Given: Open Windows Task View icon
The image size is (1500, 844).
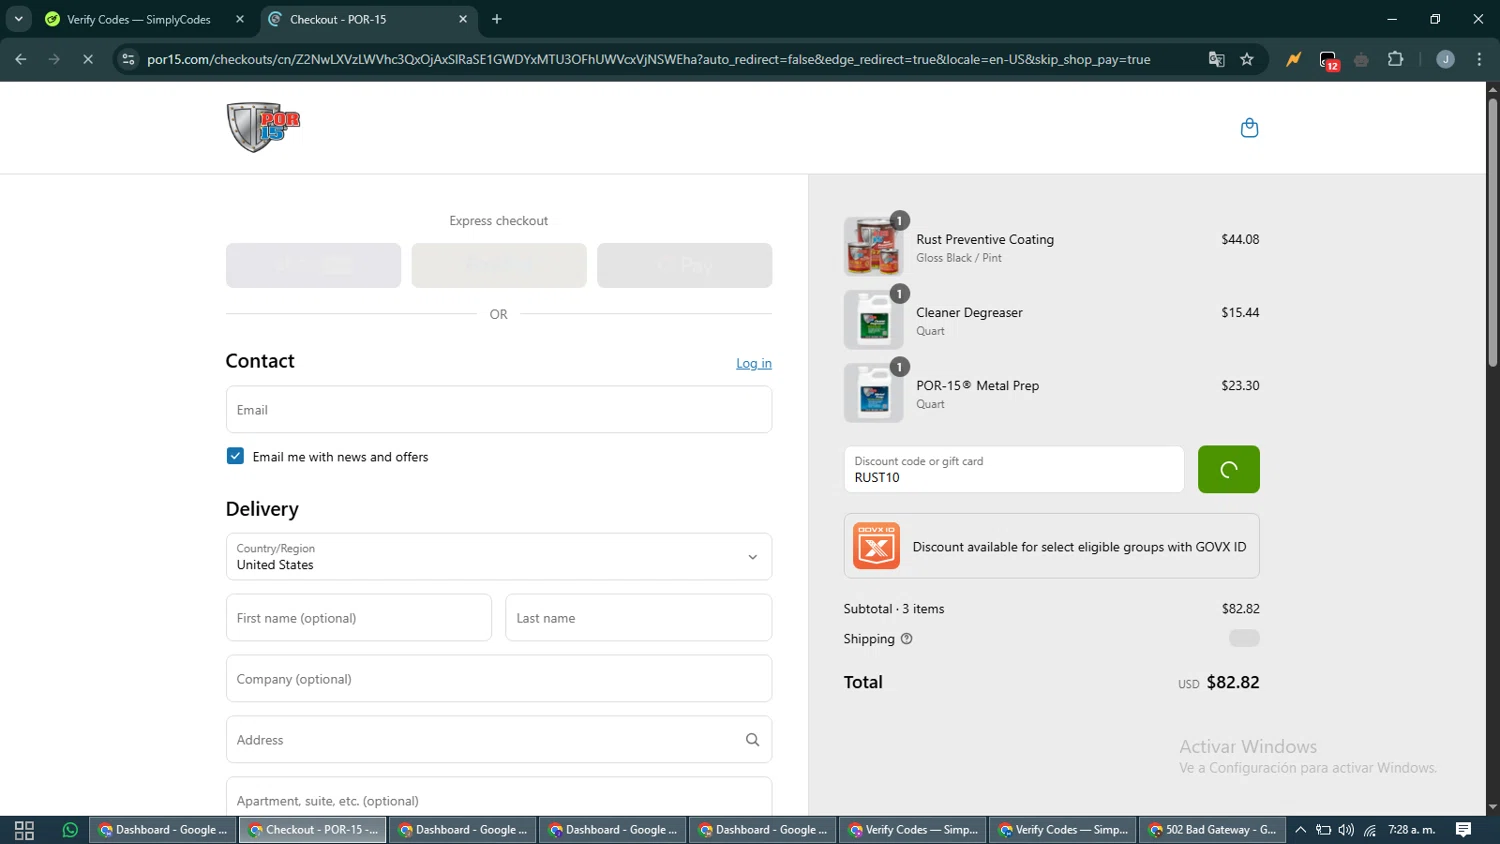Looking at the screenshot, I should [x=24, y=830].
